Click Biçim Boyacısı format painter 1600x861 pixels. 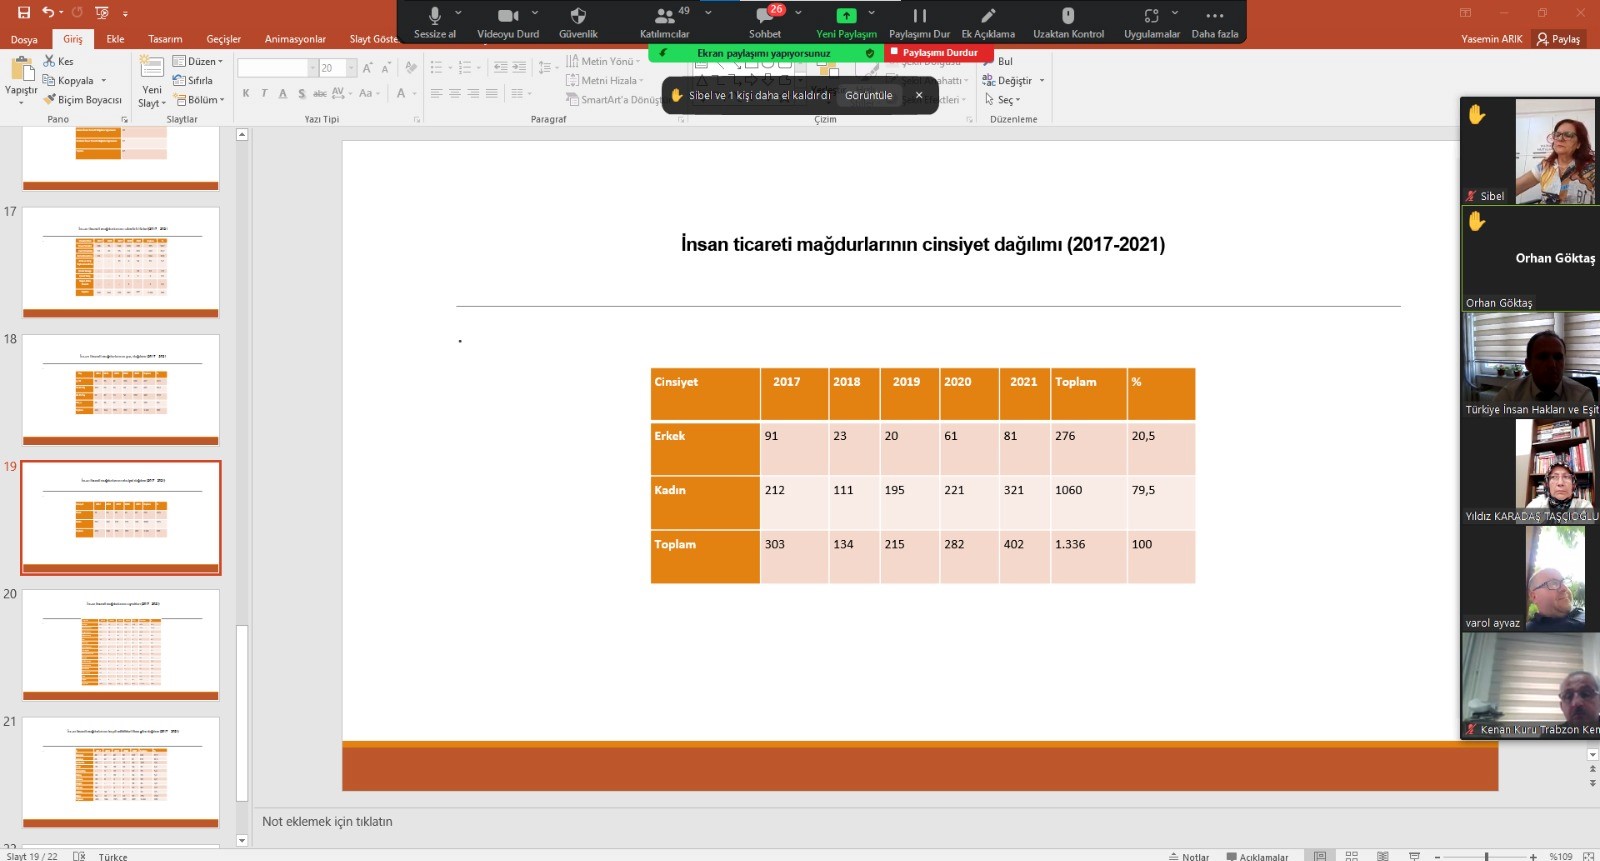[82, 100]
